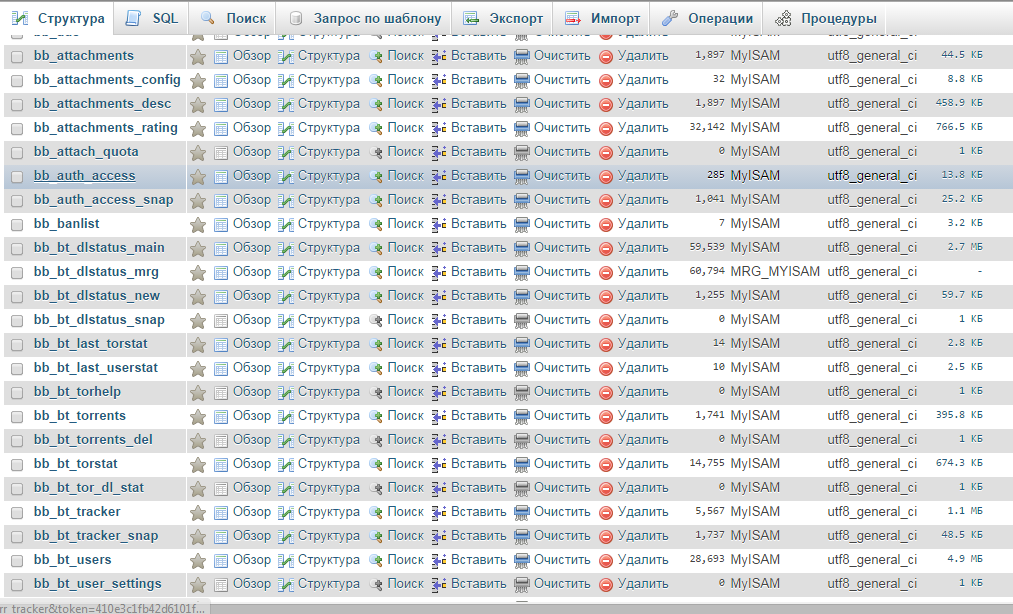Go to the Операции tab
This screenshot has width=1013, height=614.
(x=708, y=18)
